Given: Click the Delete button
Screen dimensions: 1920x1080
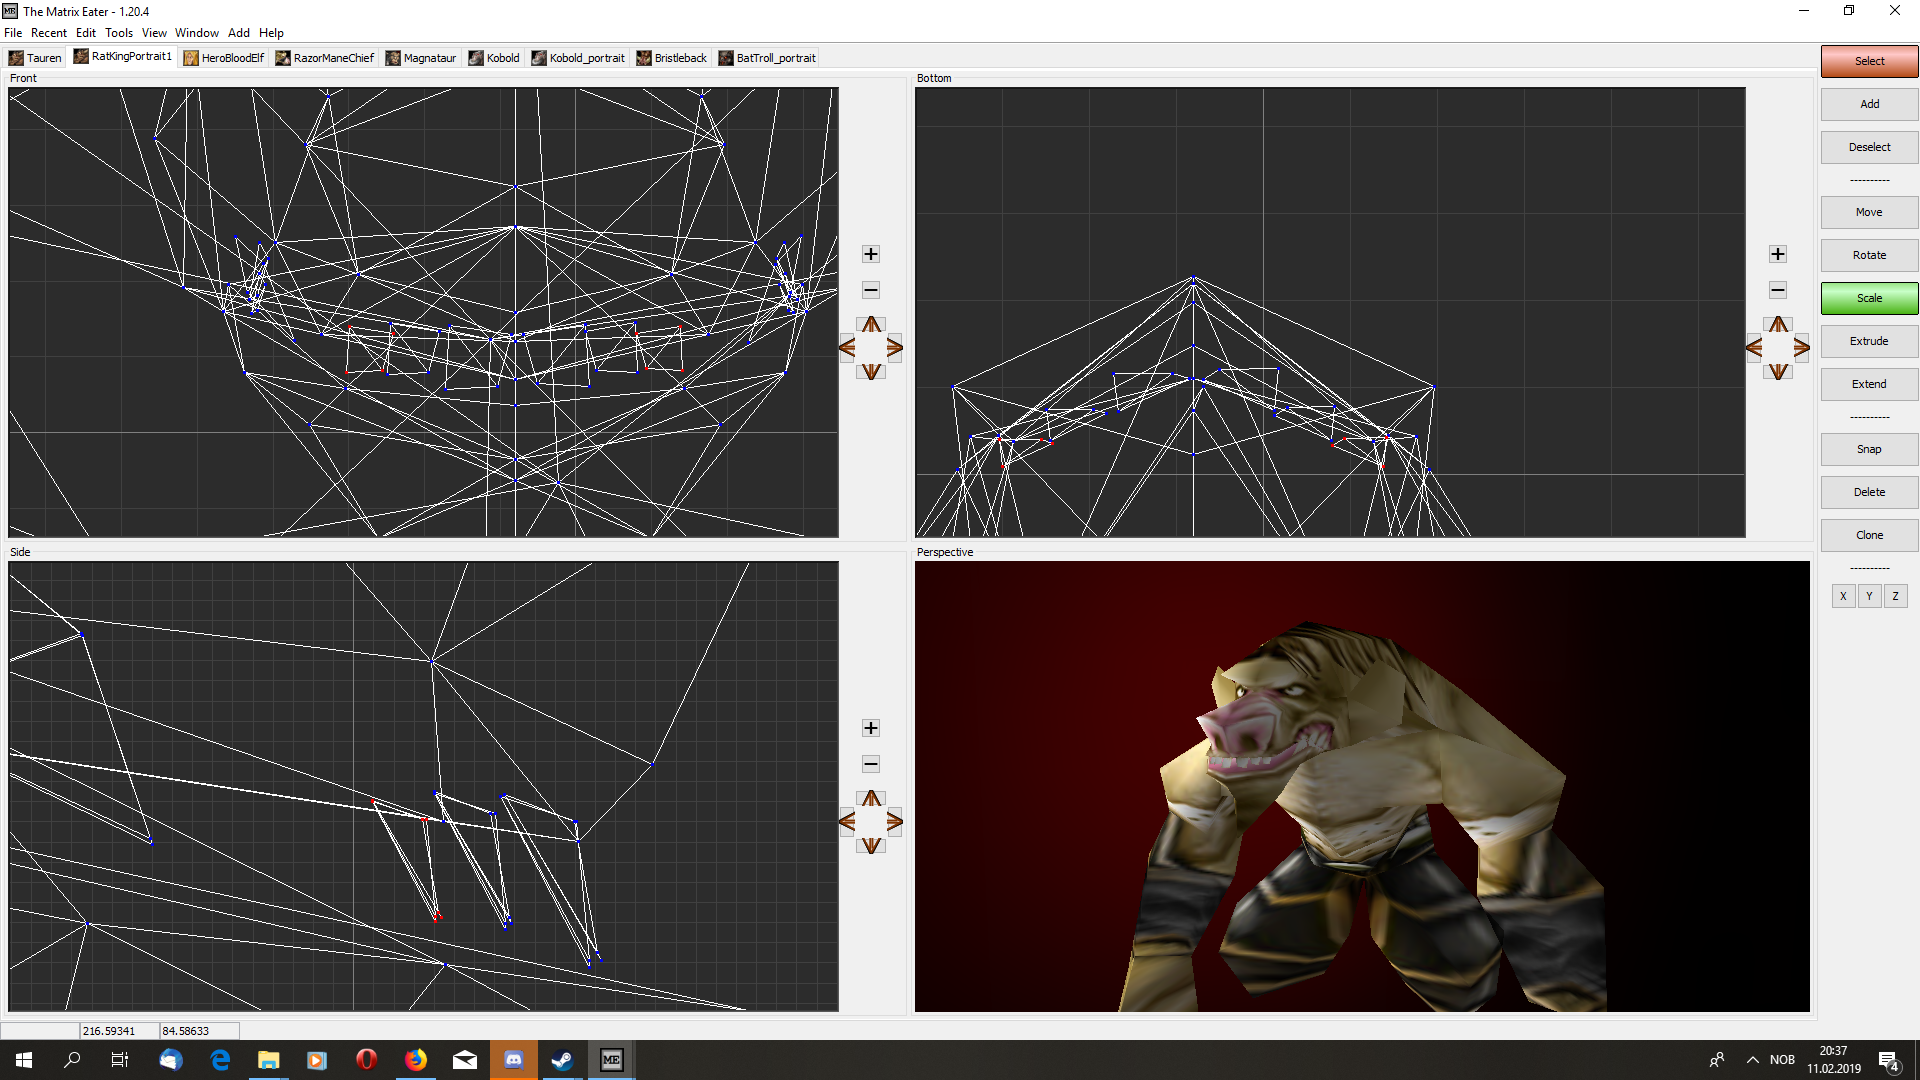Looking at the screenshot, I should (1869, 492).
